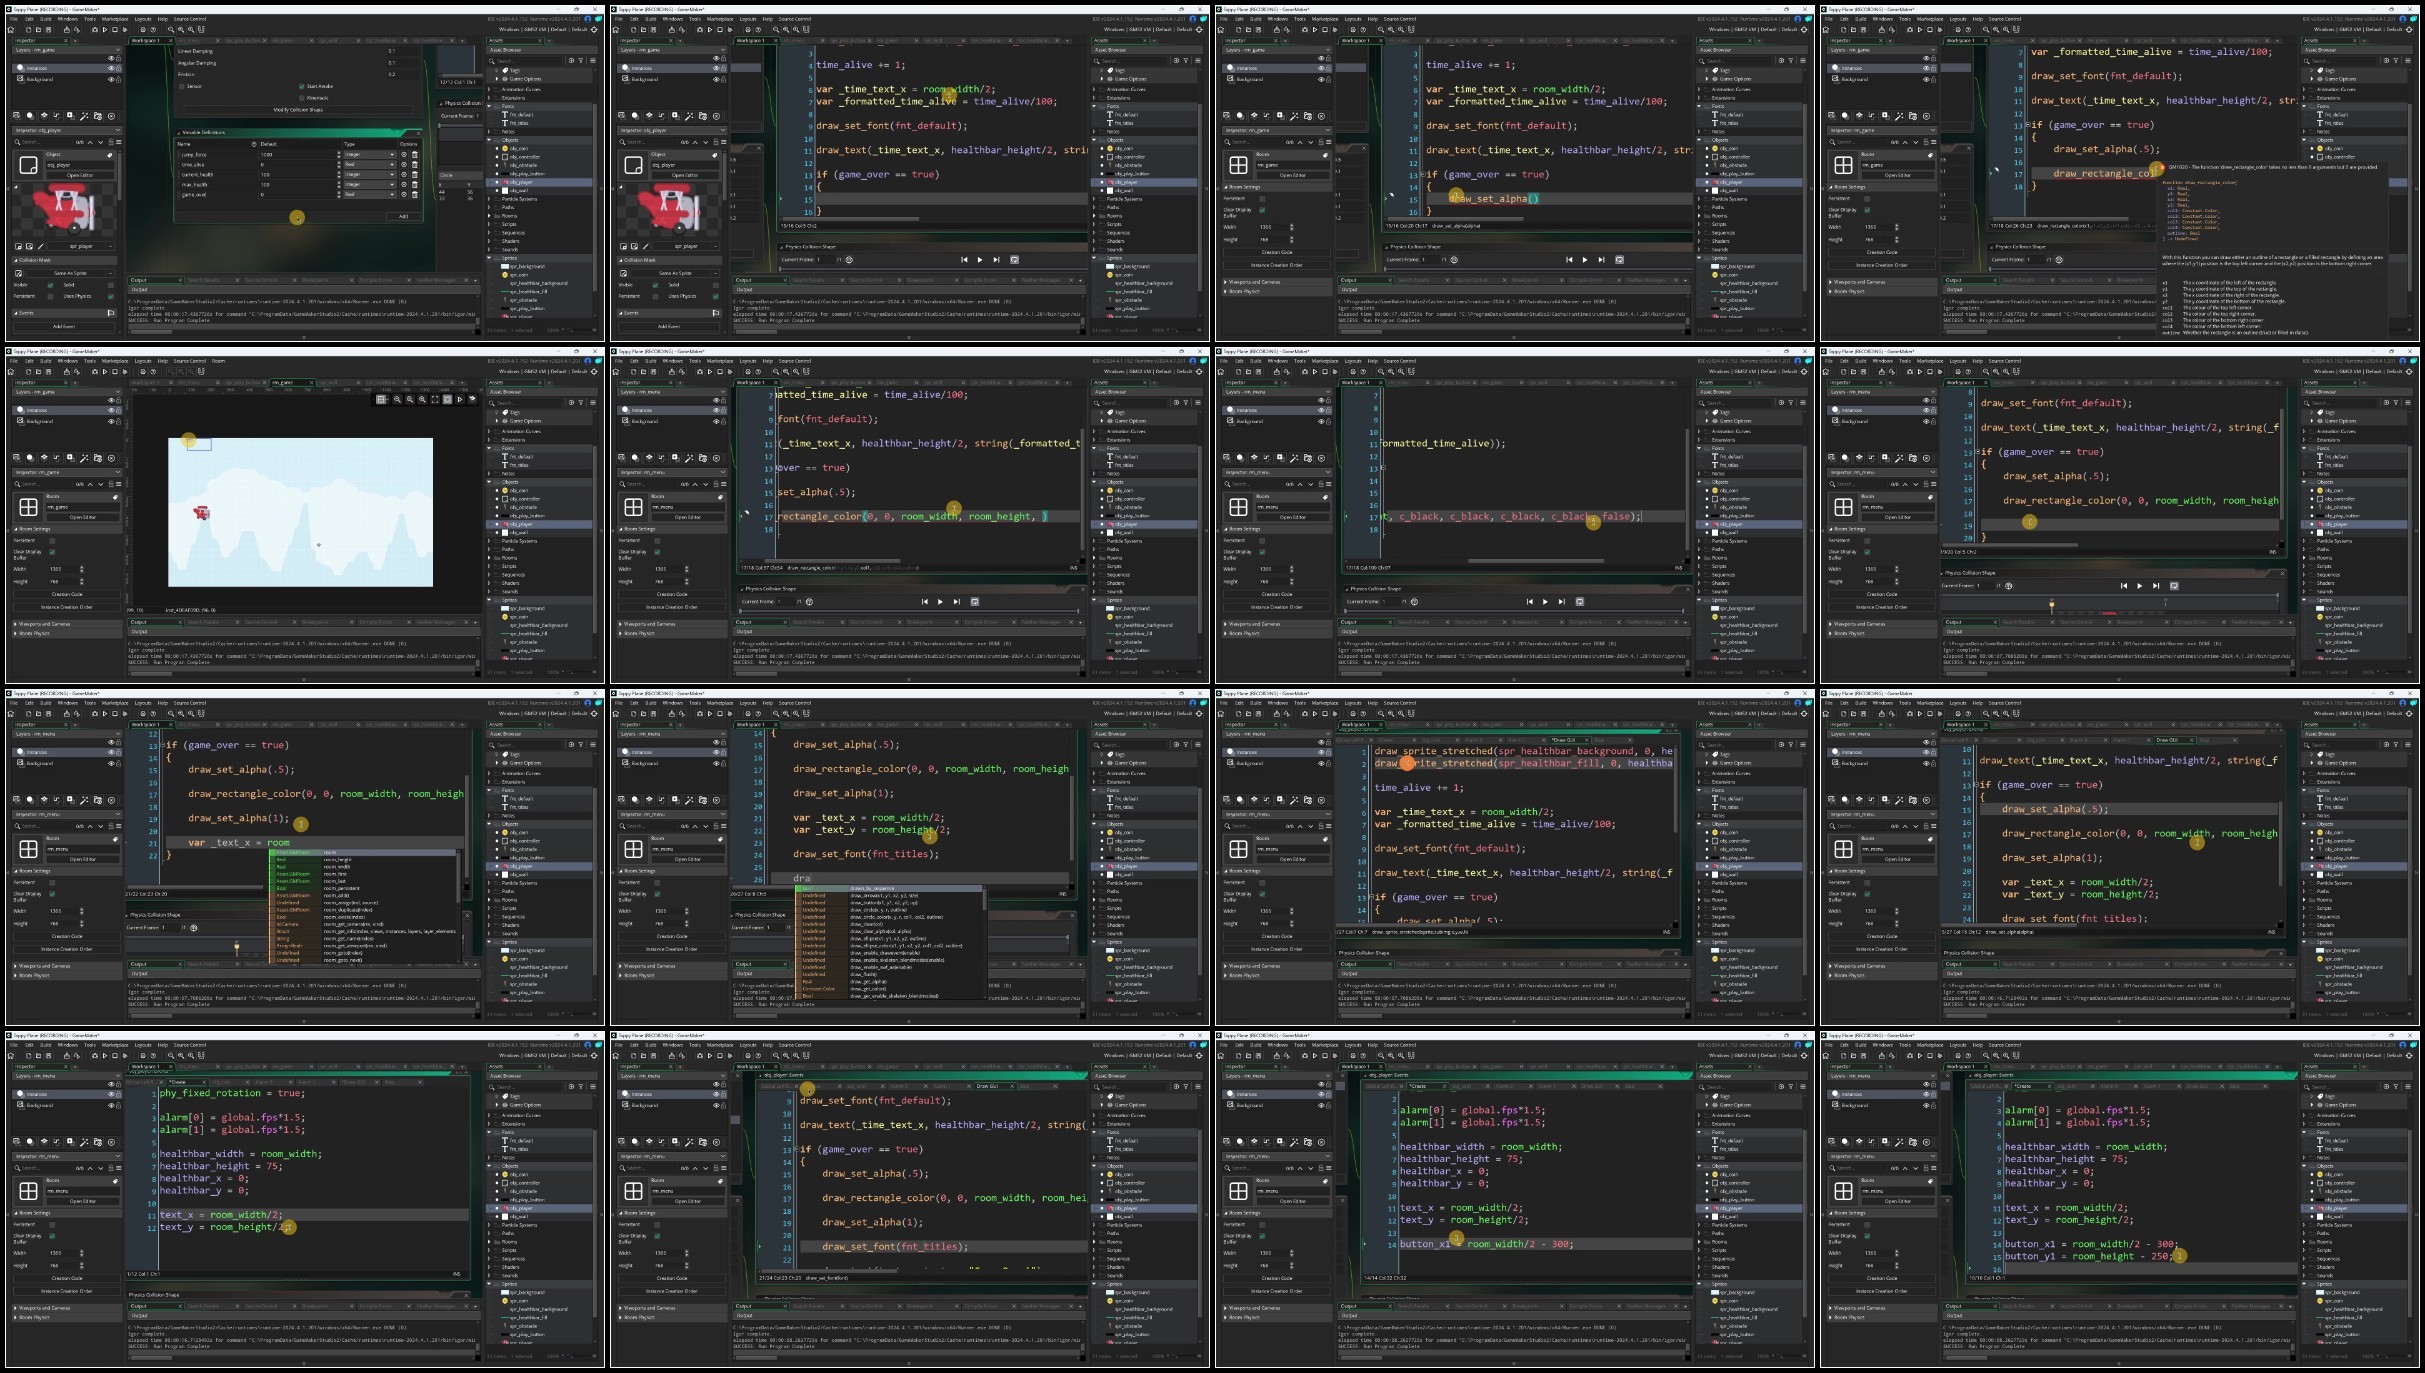Expand Scripts folder in room editor frame assets
The width and height of the screenshot is (2425, 1373).
click(x=489, y=566)
